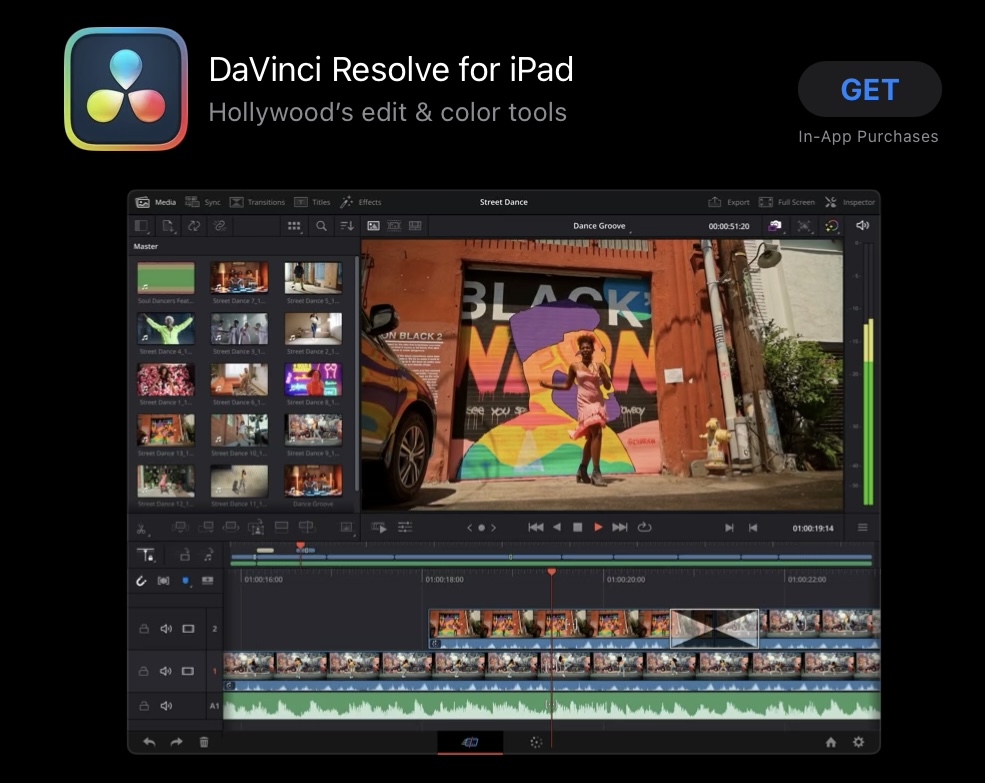
Task: Select the Street Dance 4_1 clip
Action: coord(166,334)
